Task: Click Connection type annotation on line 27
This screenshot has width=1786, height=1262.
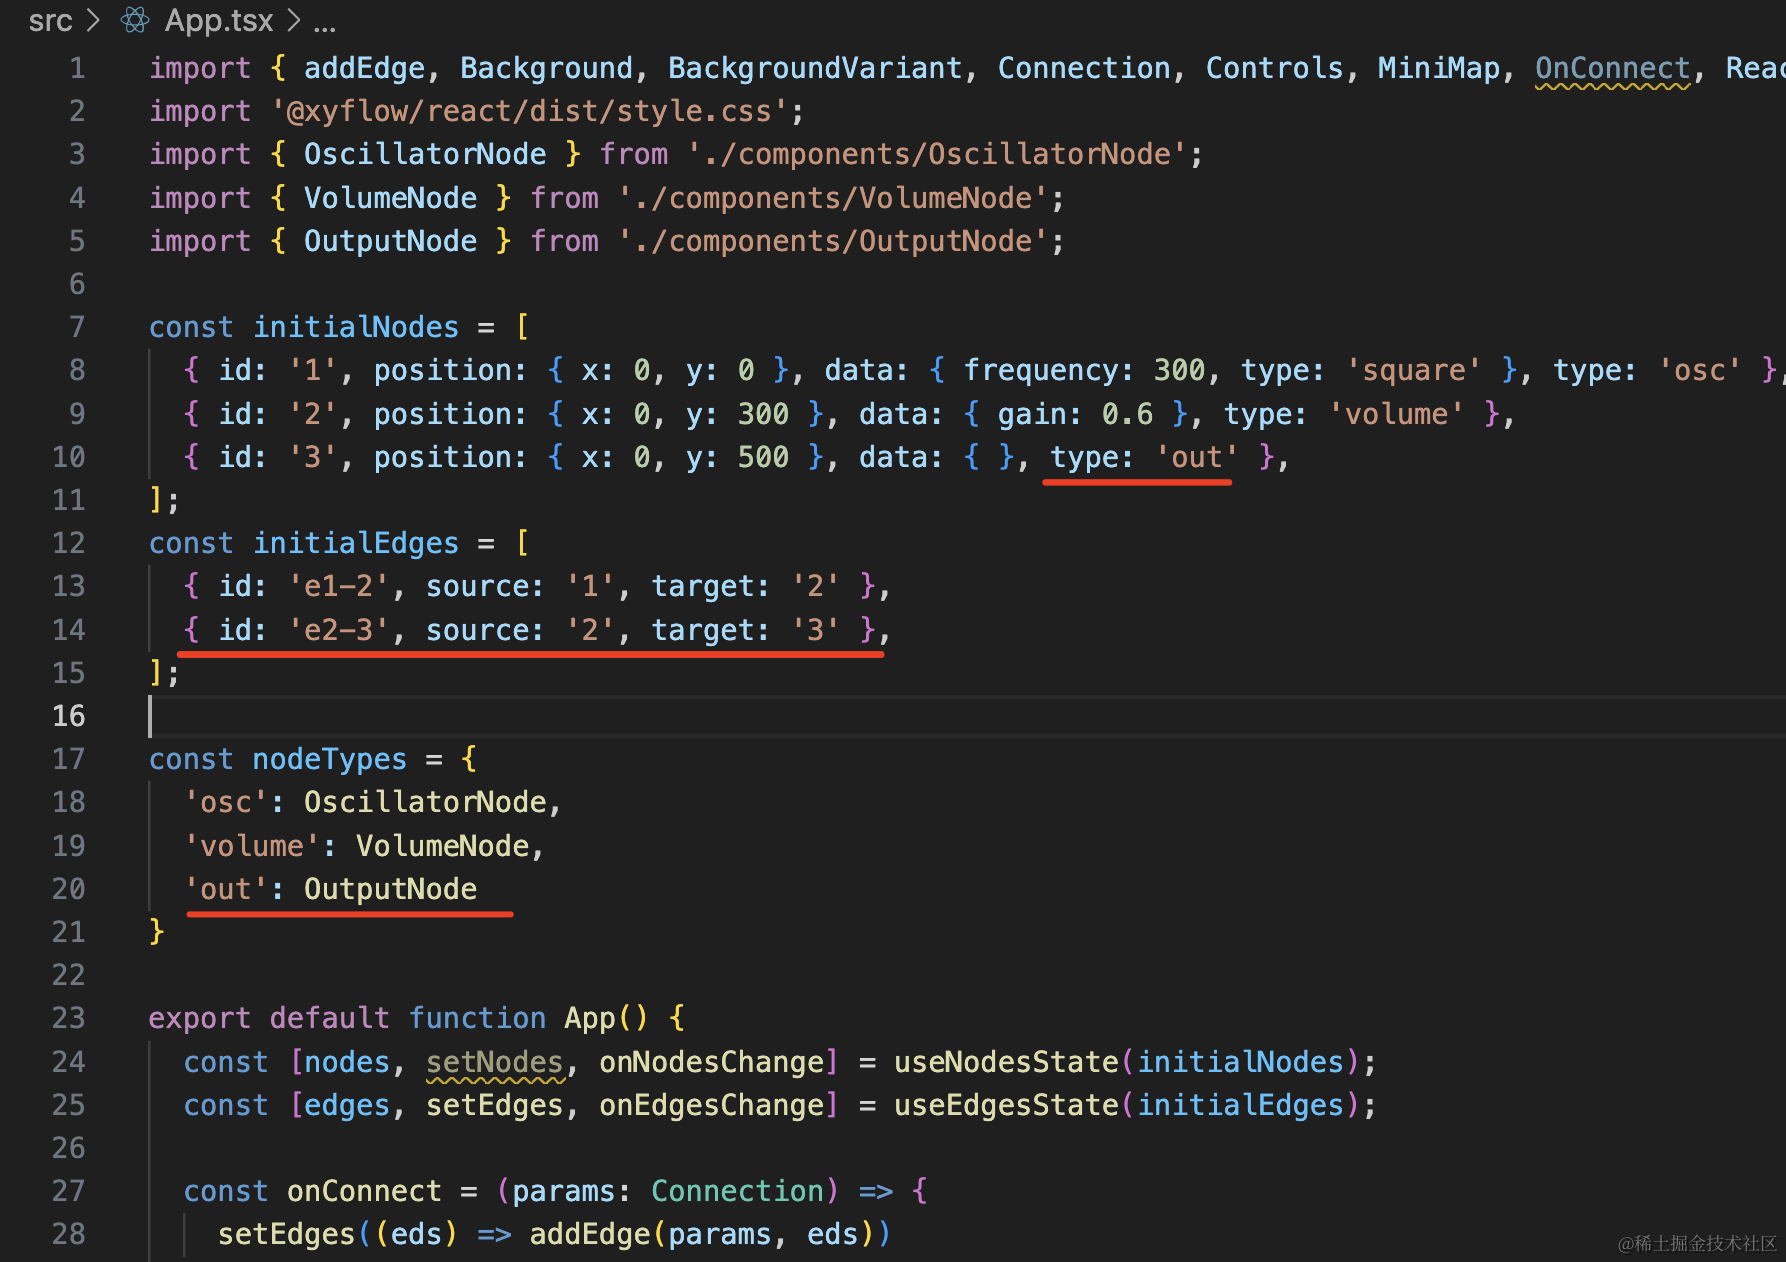Action: (x=737, y=1191)
